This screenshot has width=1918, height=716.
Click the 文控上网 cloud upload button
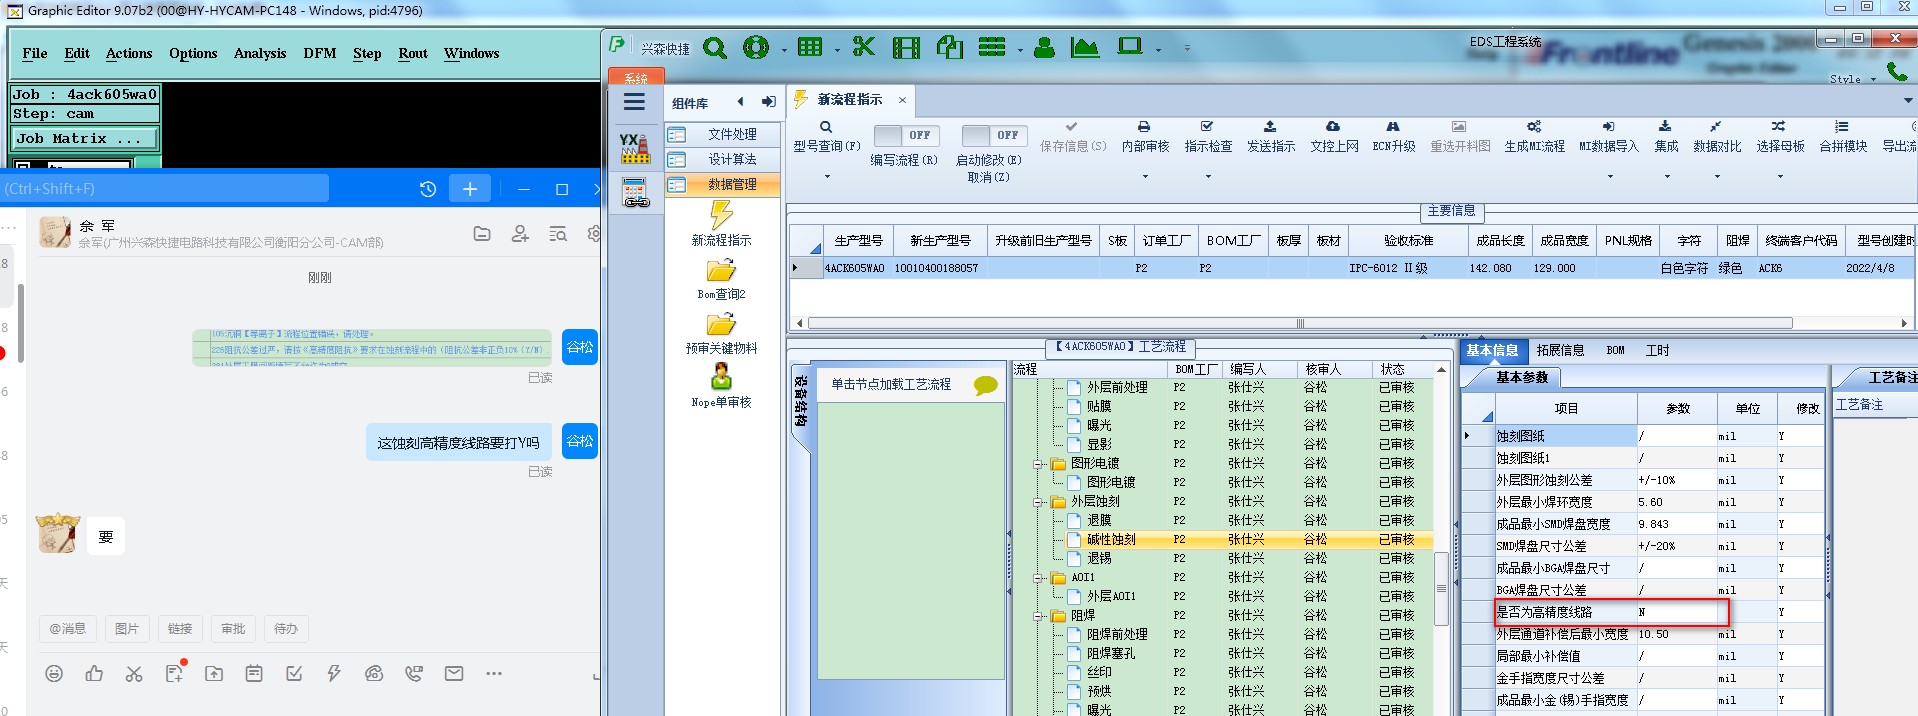[x=1333, y=137]
